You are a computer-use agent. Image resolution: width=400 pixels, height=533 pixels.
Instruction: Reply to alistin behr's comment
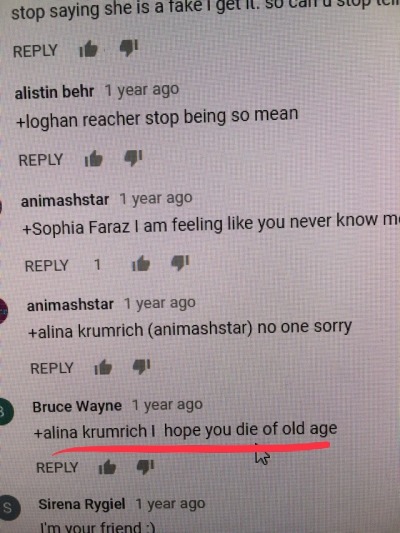tap(41, 160)
